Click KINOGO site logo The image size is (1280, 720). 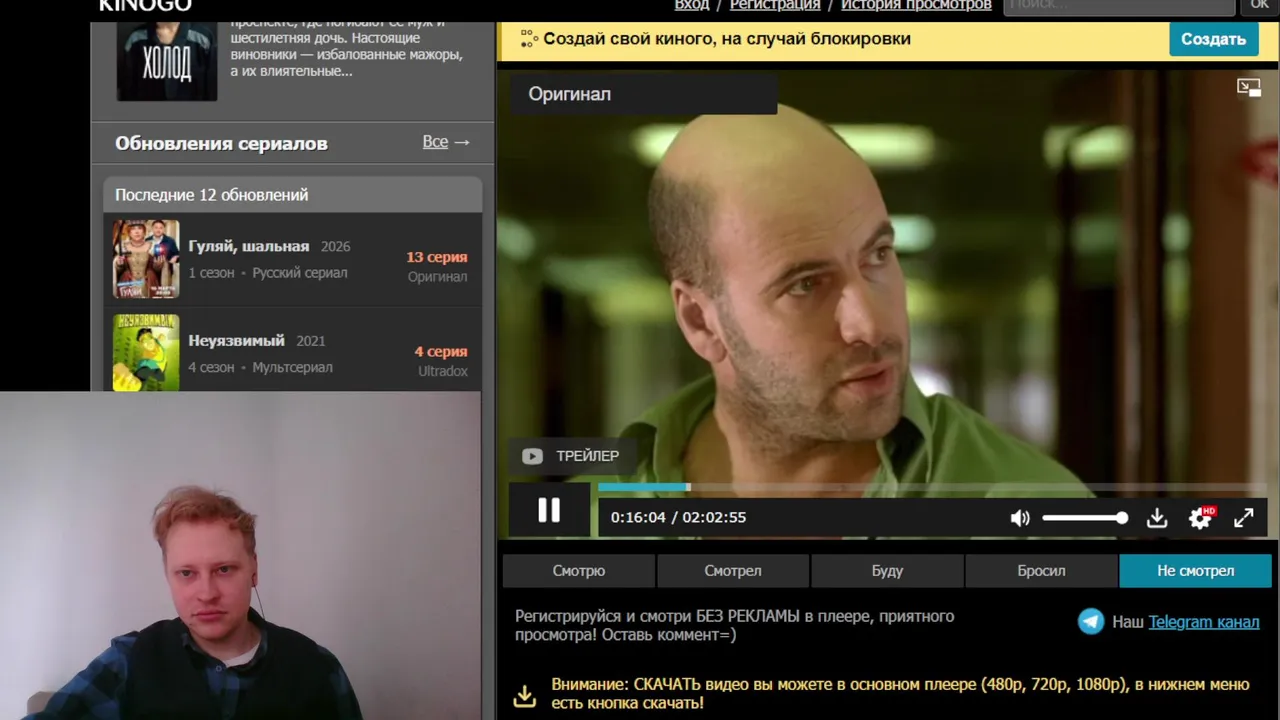tap(145, 6)
